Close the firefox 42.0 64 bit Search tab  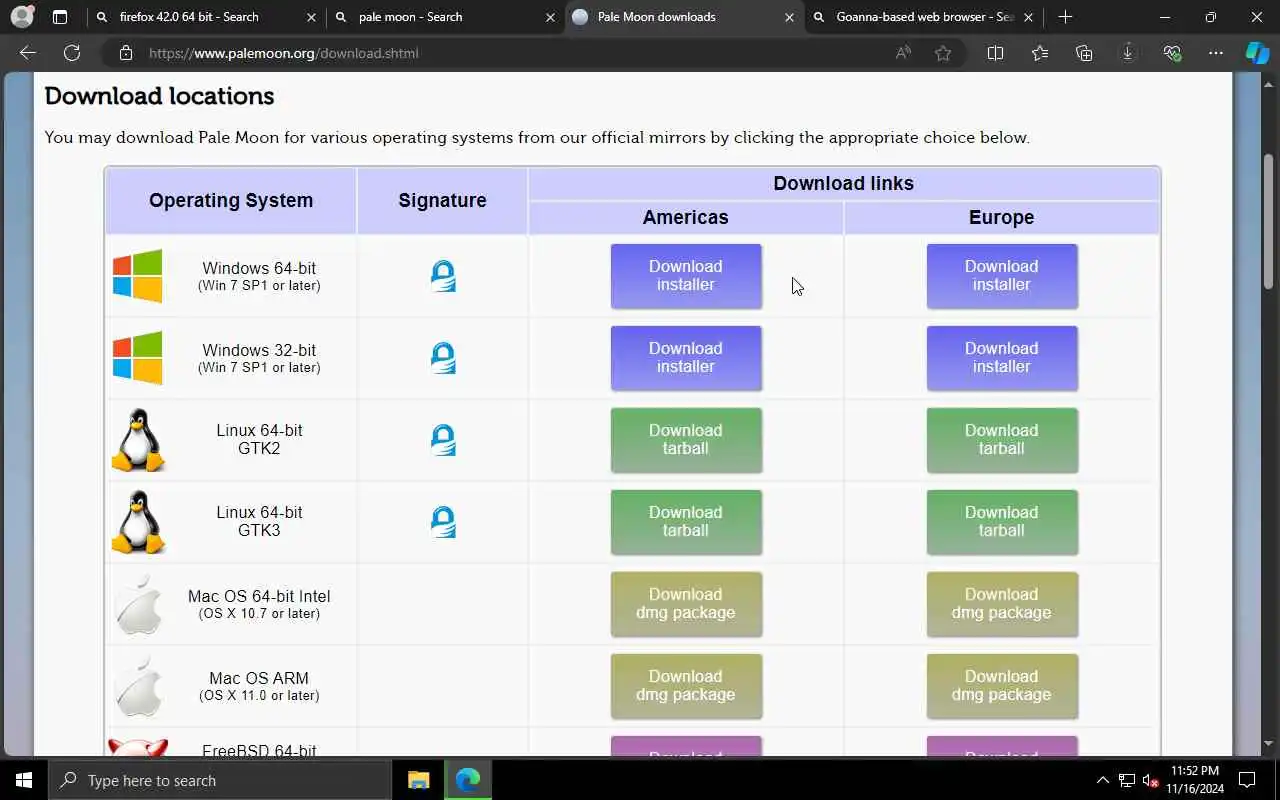(312, 17)
